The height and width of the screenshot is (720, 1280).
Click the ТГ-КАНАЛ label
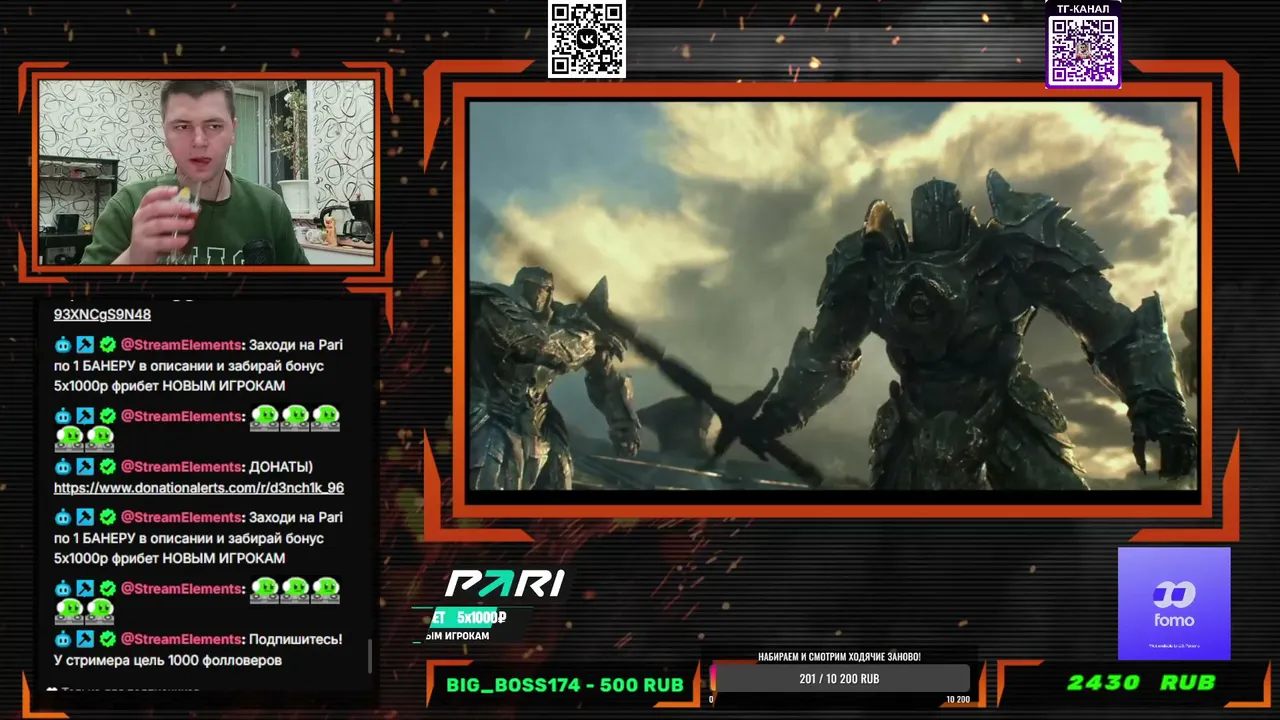[1083, 9]
